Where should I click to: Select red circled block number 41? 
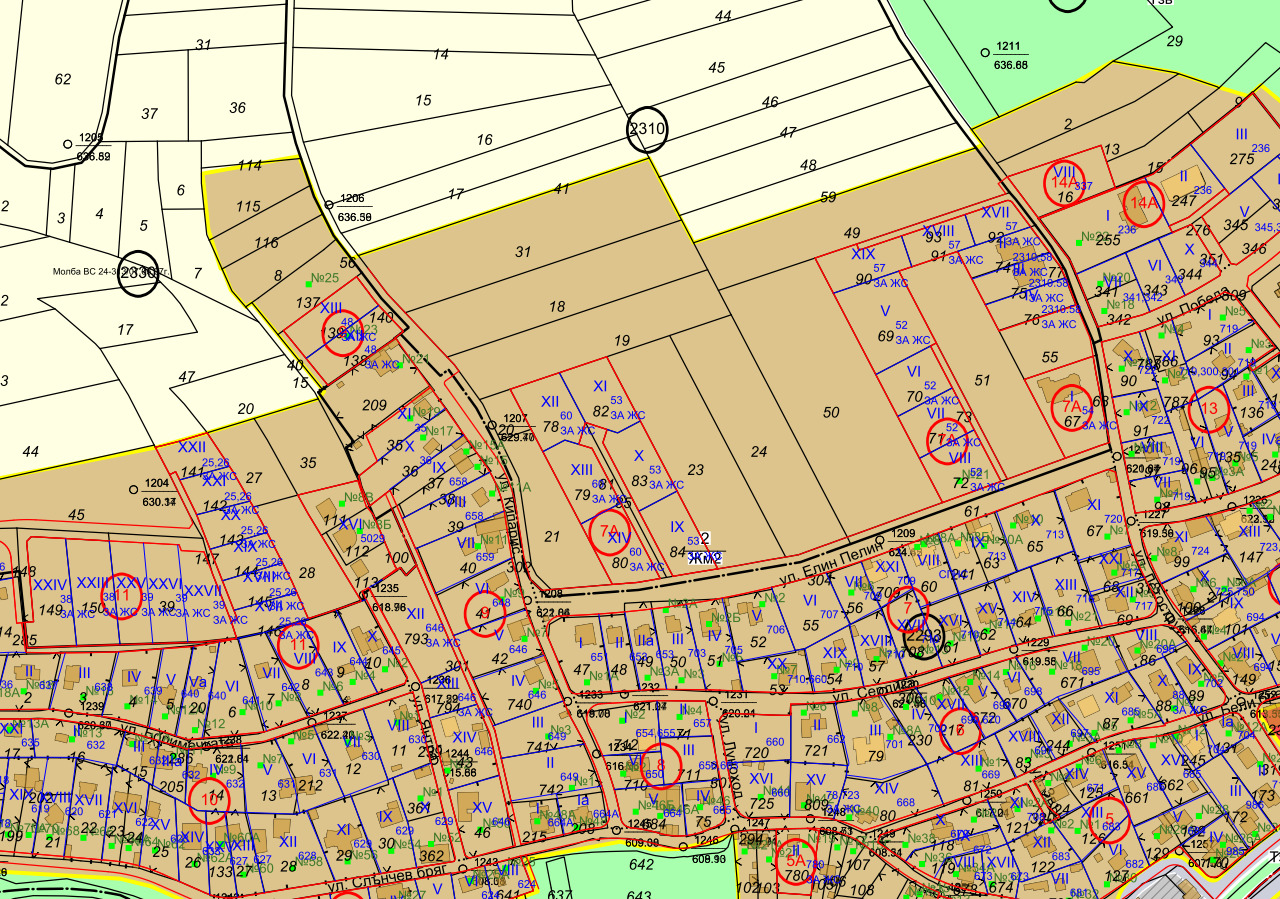click(485, 612)
